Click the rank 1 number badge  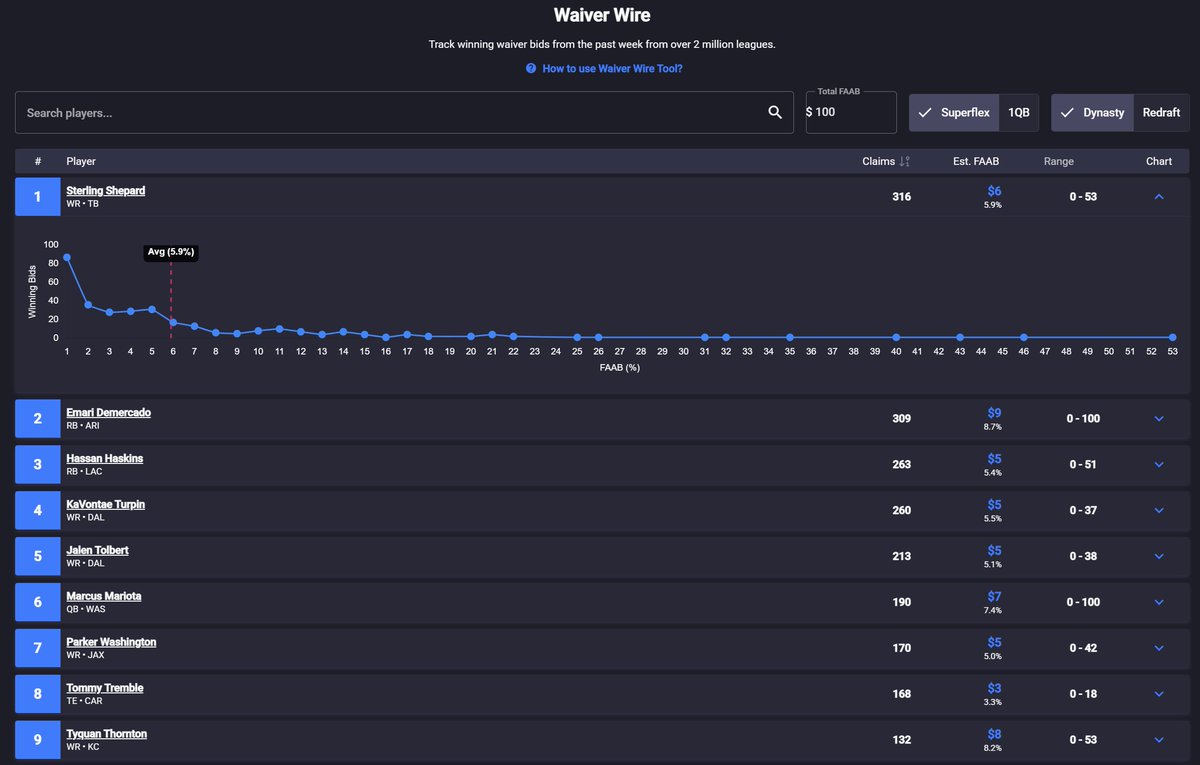click(38, 197)
